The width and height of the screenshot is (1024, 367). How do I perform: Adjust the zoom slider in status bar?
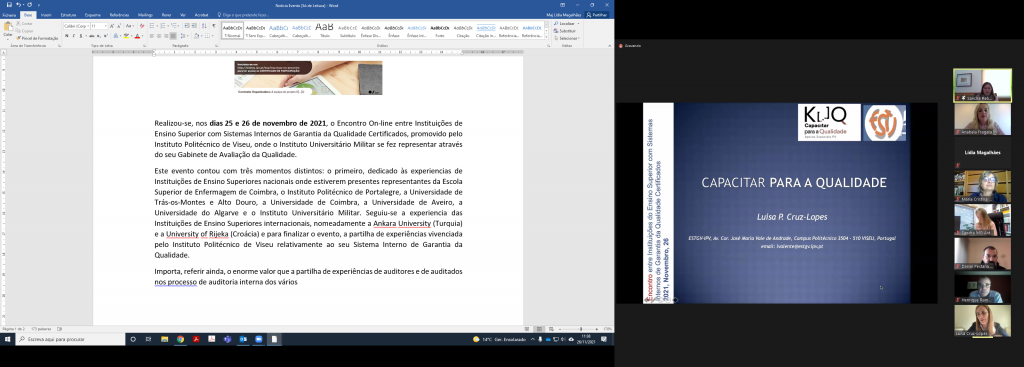[x=581, y=329]
